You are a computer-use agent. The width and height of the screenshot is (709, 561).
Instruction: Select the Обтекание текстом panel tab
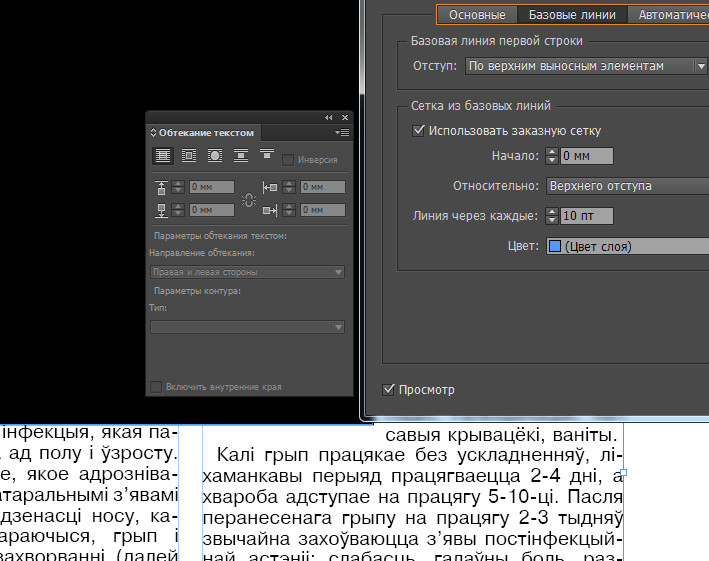coord(203,132)
